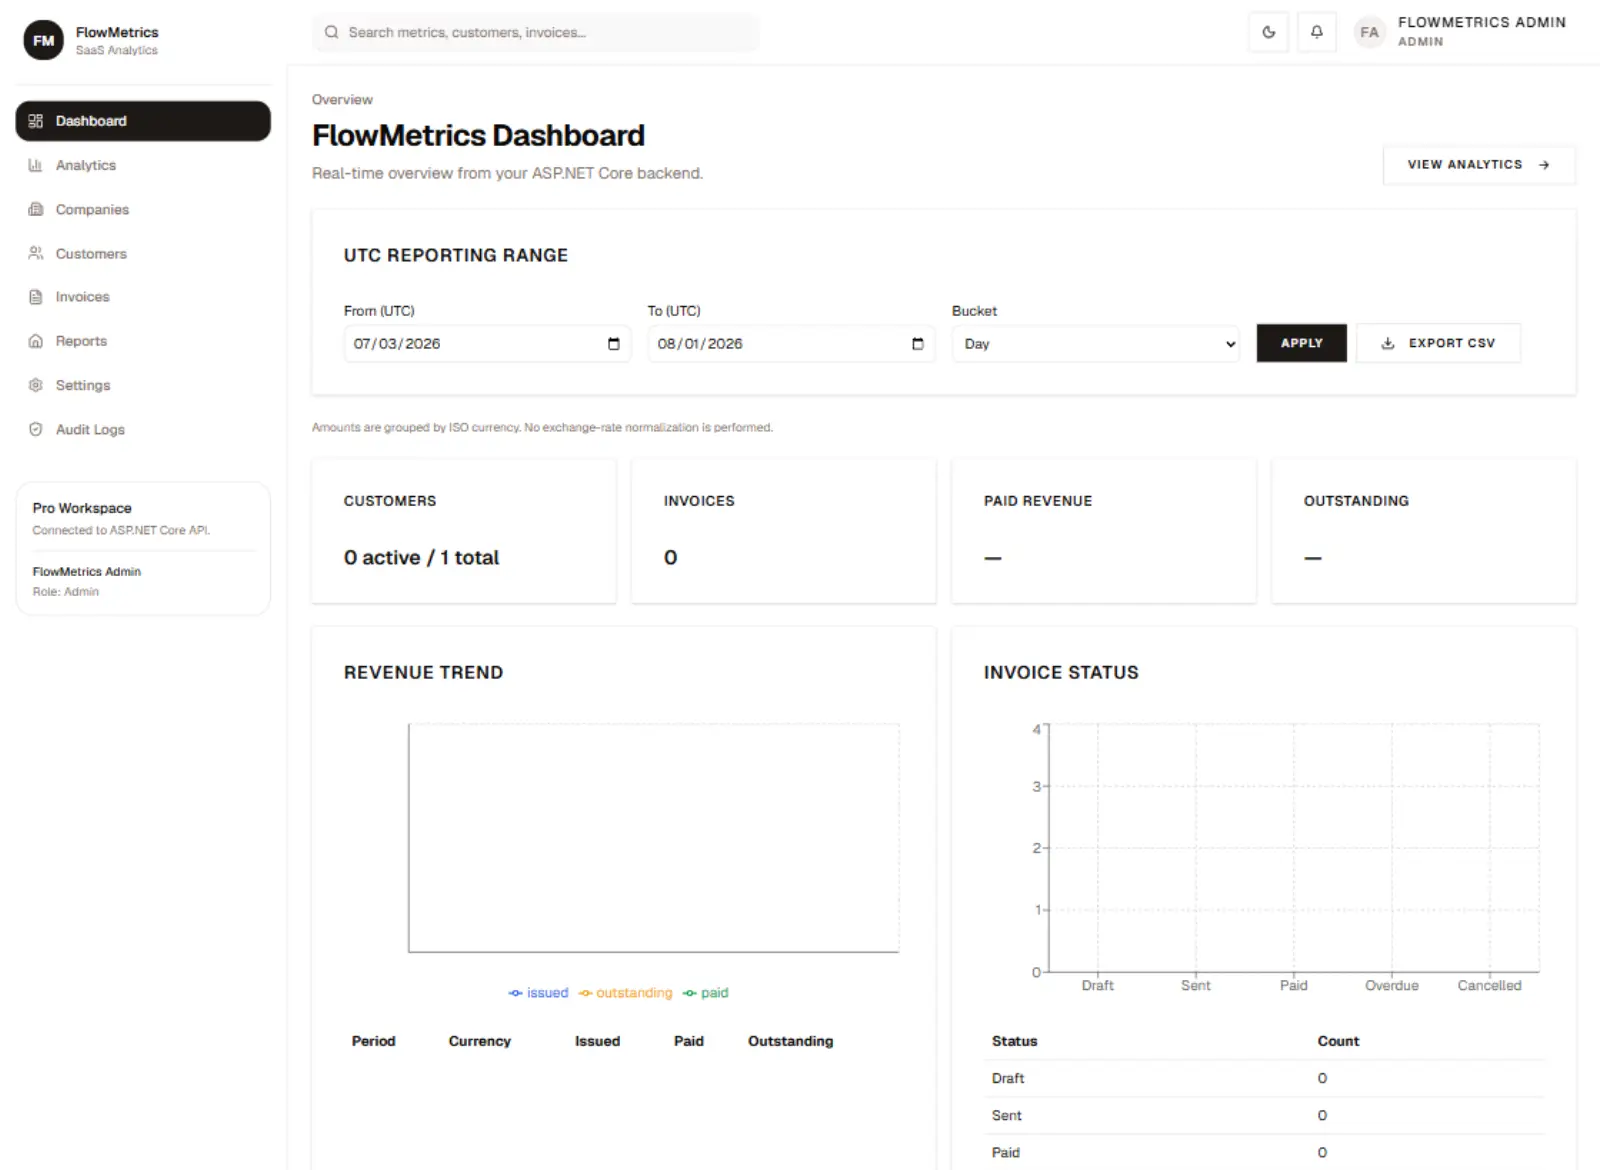The width and height of the screenshot is (1600, 1170).
Task: Click the Settings gear icon
Action: click(x=36, y=385)
